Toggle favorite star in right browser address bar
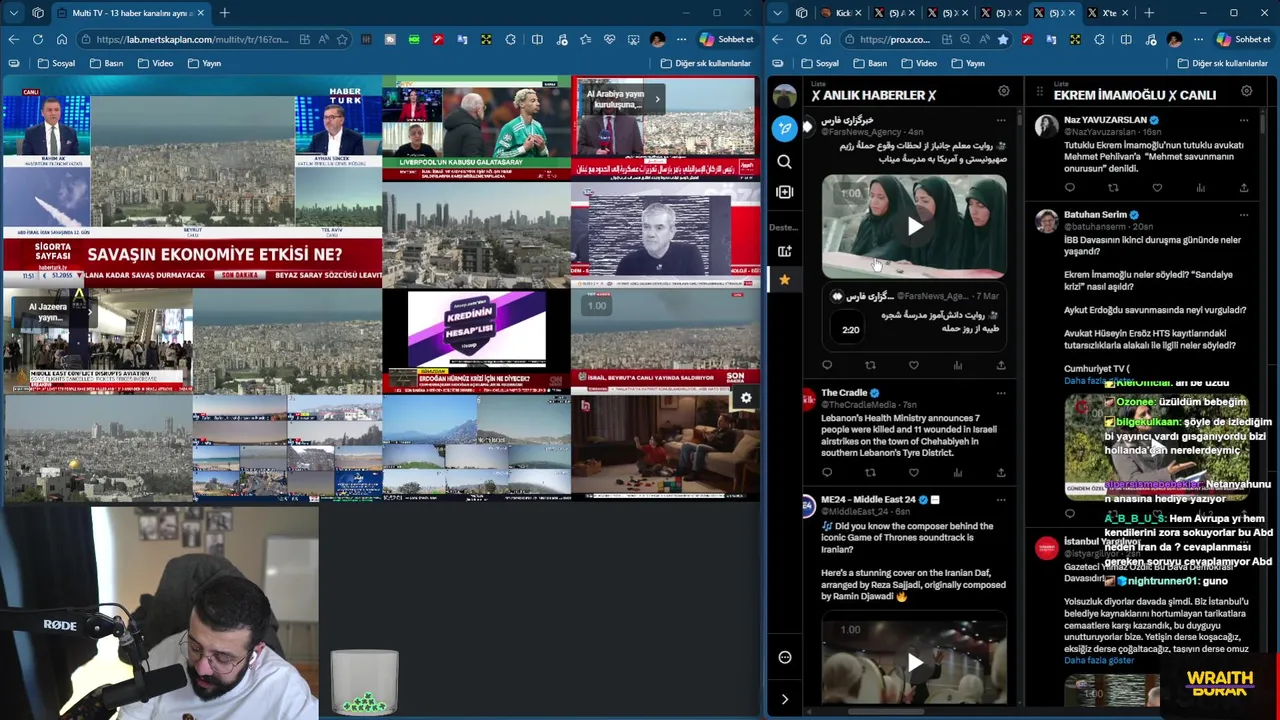The width and height of the screenshot is (1280, 720). tap(1003, 39)
